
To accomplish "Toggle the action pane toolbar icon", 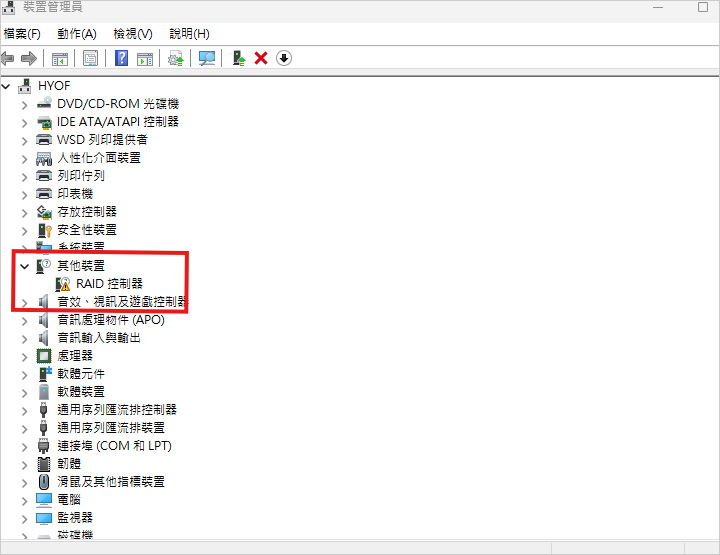I will coord(145,59).
